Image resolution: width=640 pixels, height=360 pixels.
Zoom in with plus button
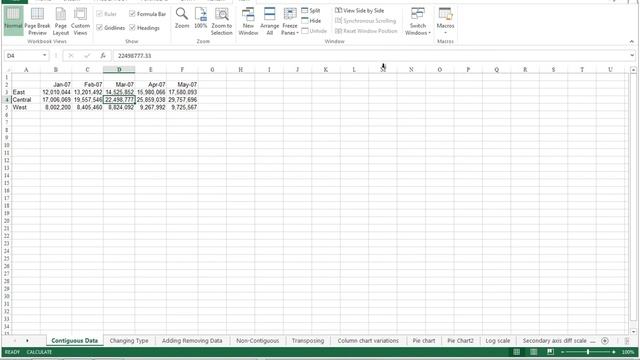(x=613, y=352)
